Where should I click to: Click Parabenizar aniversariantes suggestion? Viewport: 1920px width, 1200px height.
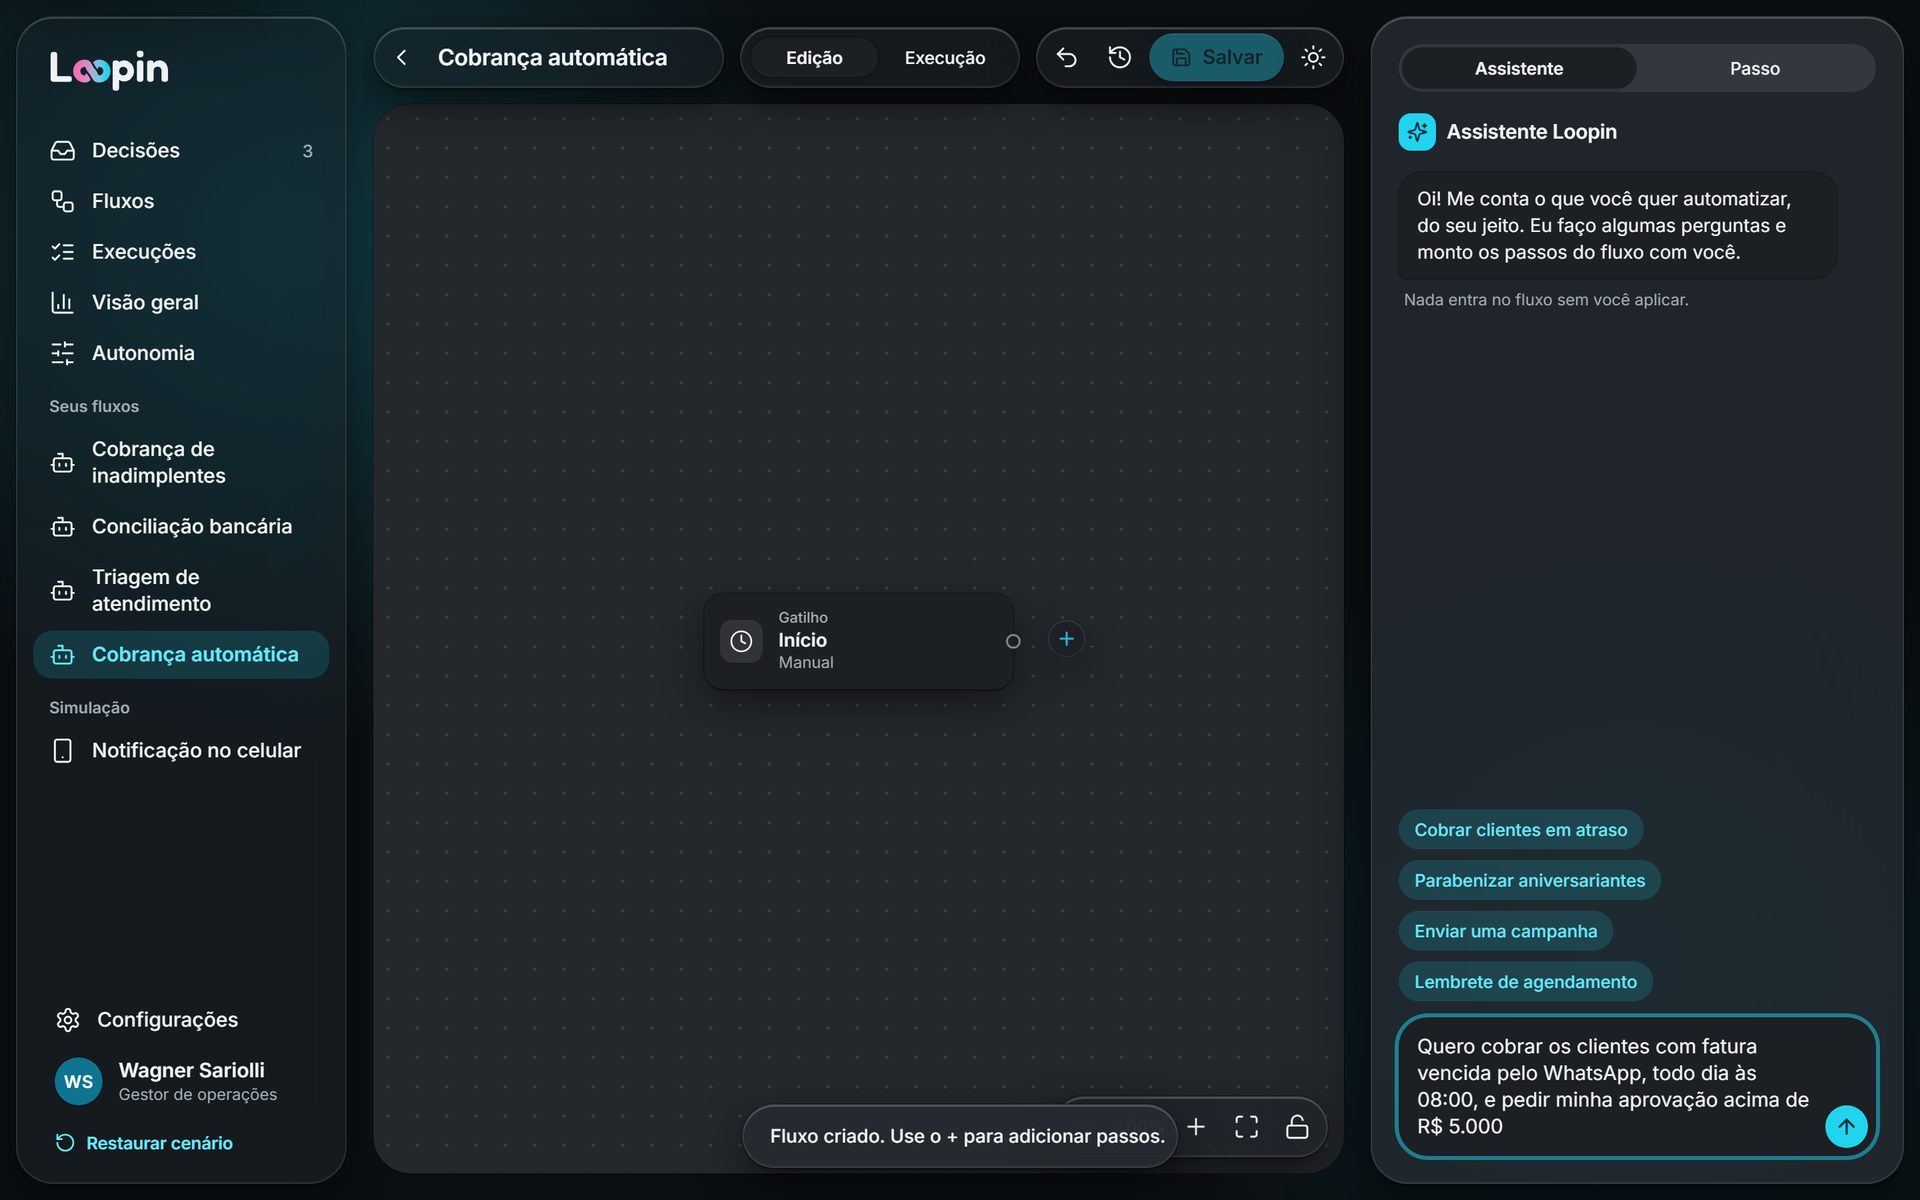point(1529,881)
